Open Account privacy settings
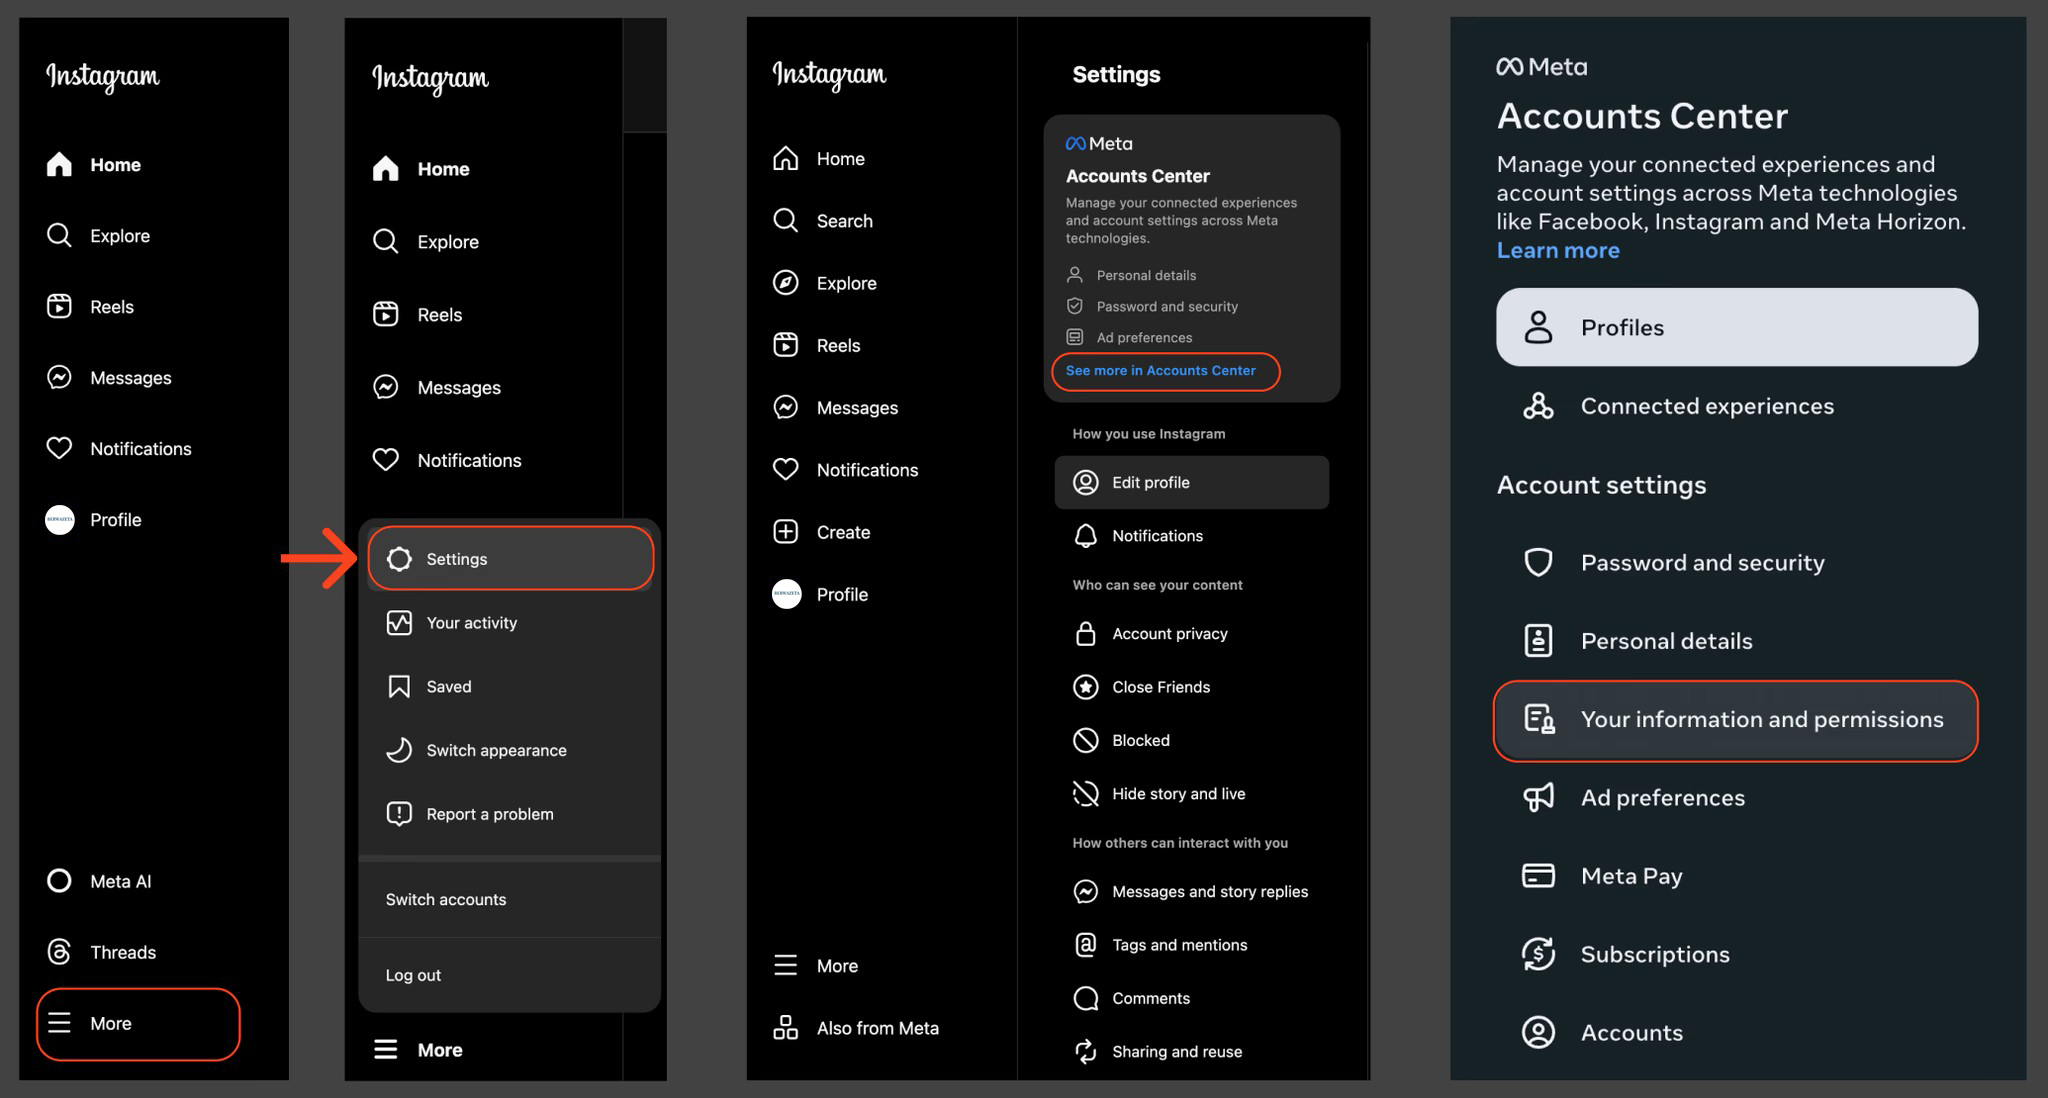This screenshot has height=1098, width=2048. coord(1169,633)
